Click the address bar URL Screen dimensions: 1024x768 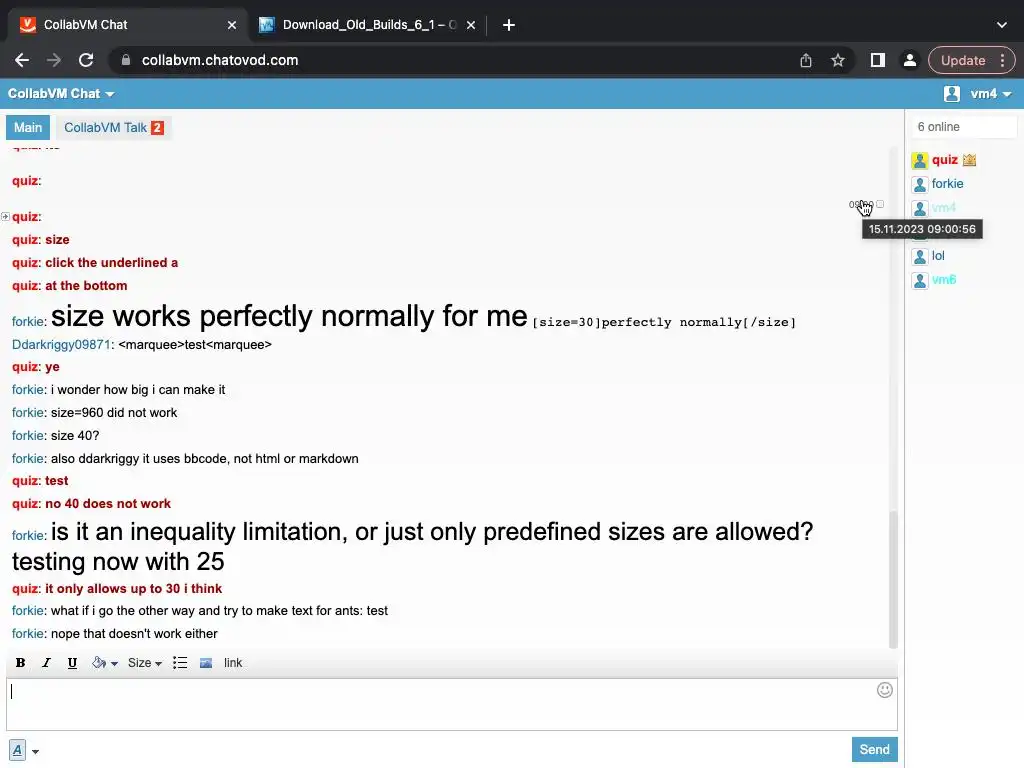220,60
